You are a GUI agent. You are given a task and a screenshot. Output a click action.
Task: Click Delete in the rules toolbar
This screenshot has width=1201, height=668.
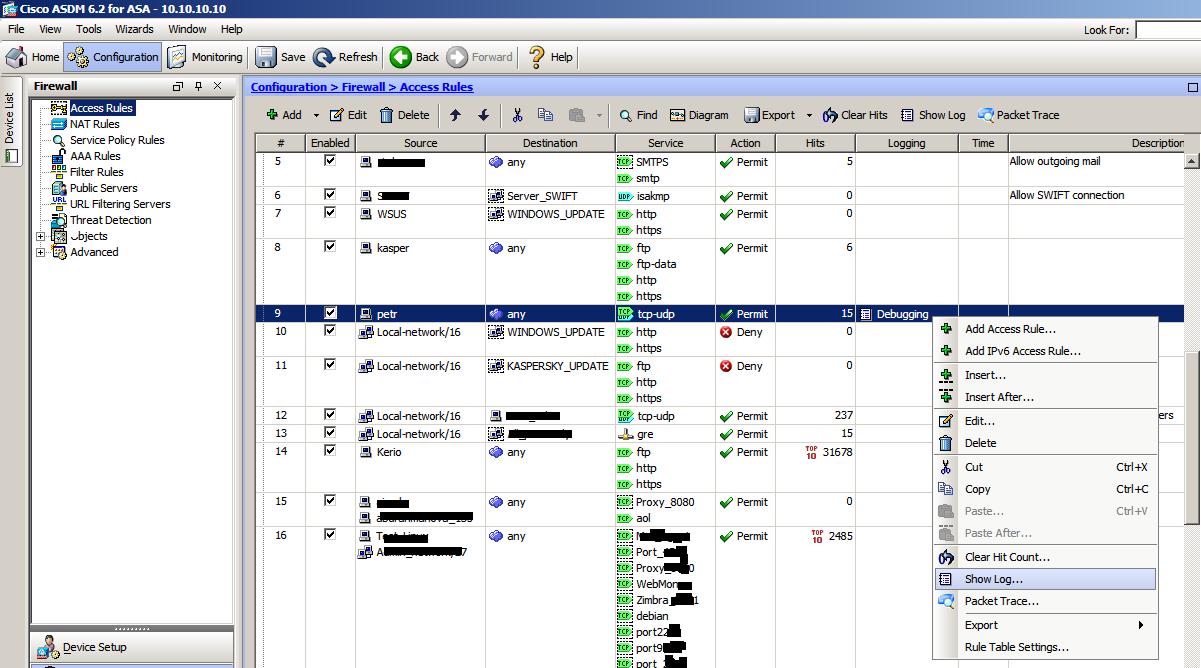(404, 115)
